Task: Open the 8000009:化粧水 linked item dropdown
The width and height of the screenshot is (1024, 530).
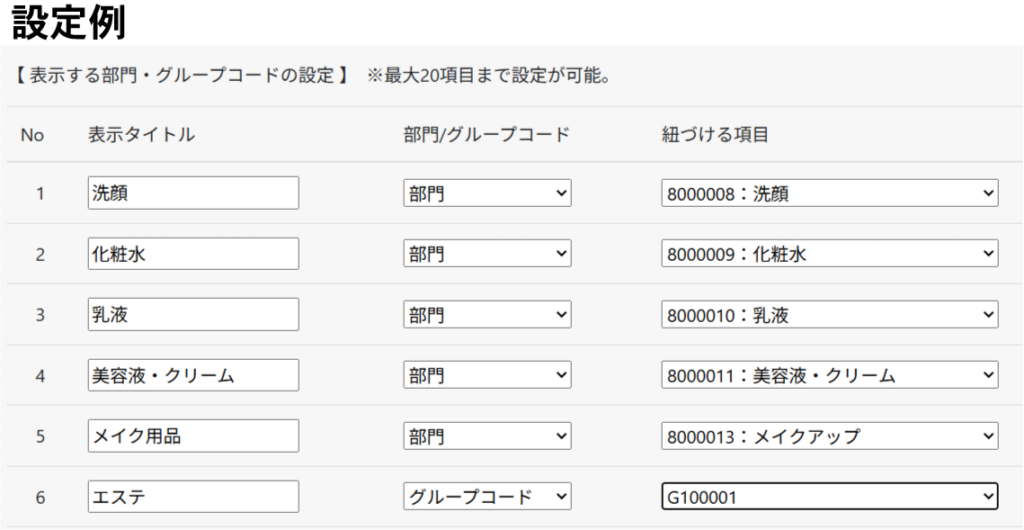Action: 829,254
